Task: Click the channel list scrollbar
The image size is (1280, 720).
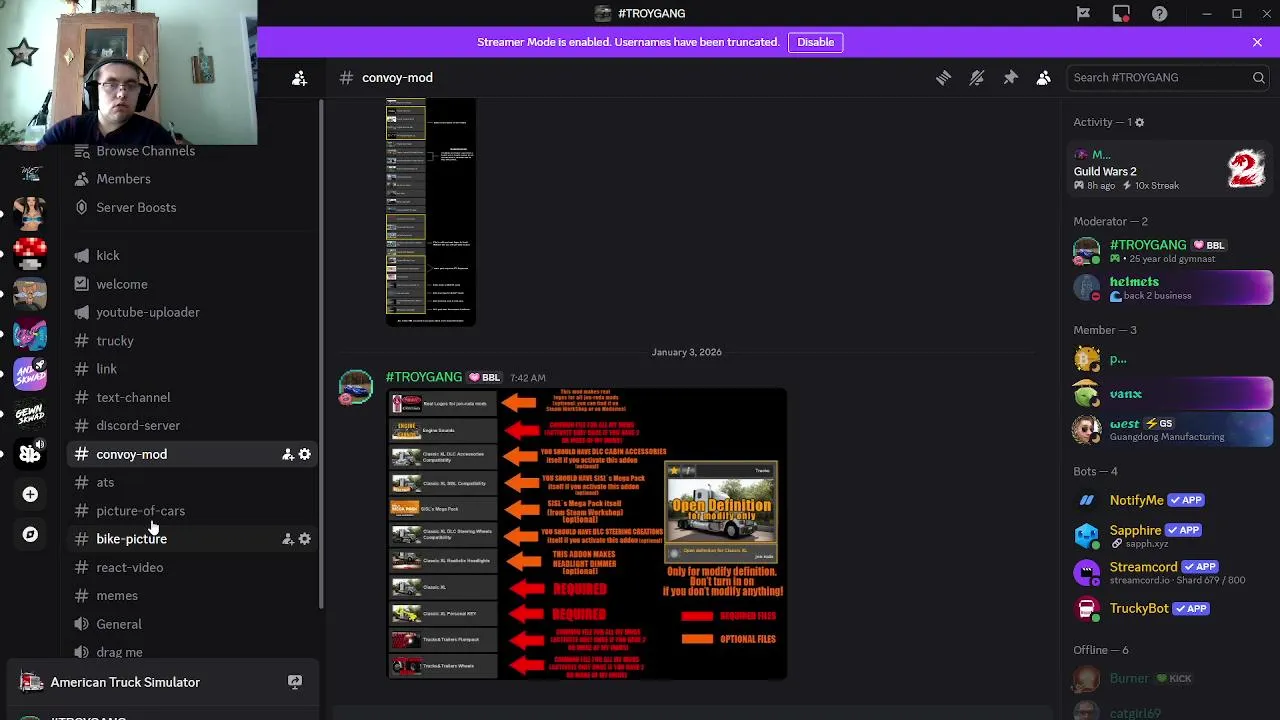Action: coord(321,355)
